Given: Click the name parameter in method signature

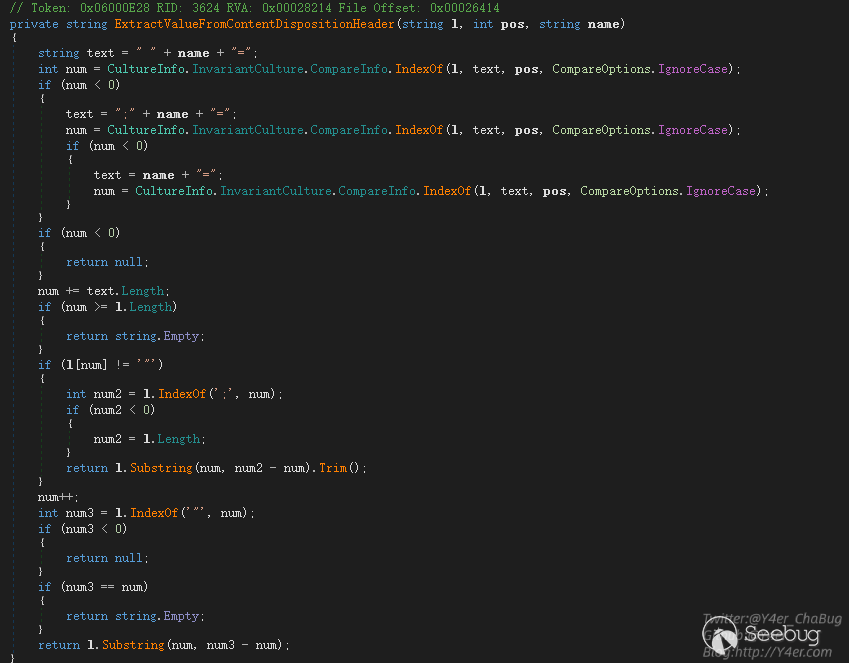Looking at the screenshot, I should coord(603,23).
